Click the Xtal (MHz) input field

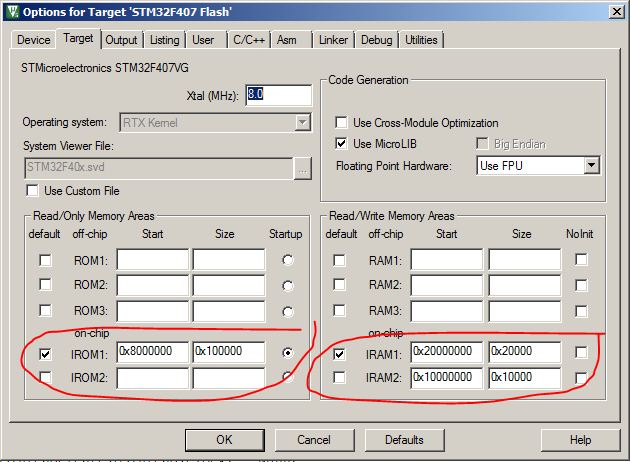pyautogui.click(x=271, y=95)
